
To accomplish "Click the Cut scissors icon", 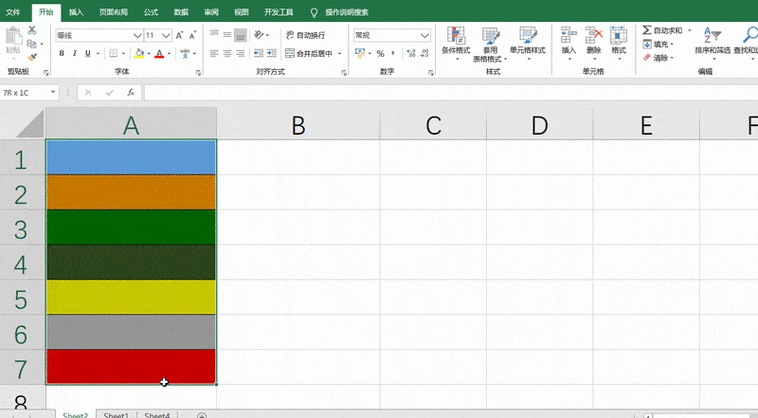I will point(32,30).
